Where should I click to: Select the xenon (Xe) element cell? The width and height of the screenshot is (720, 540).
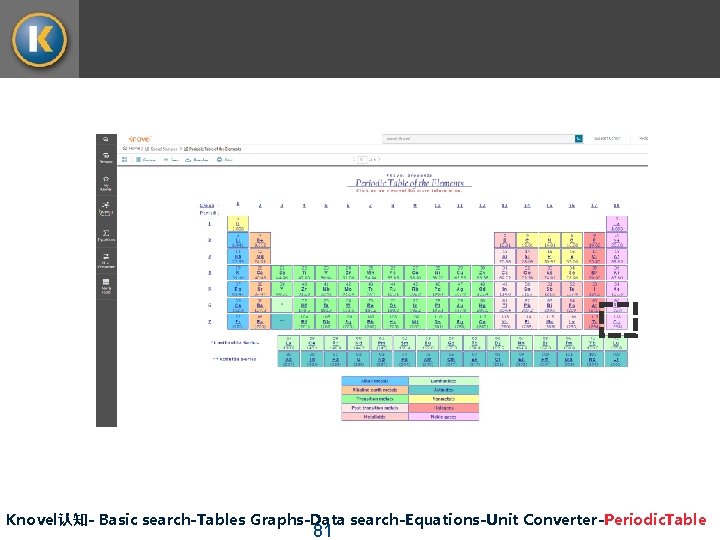(x=617, y=289)
